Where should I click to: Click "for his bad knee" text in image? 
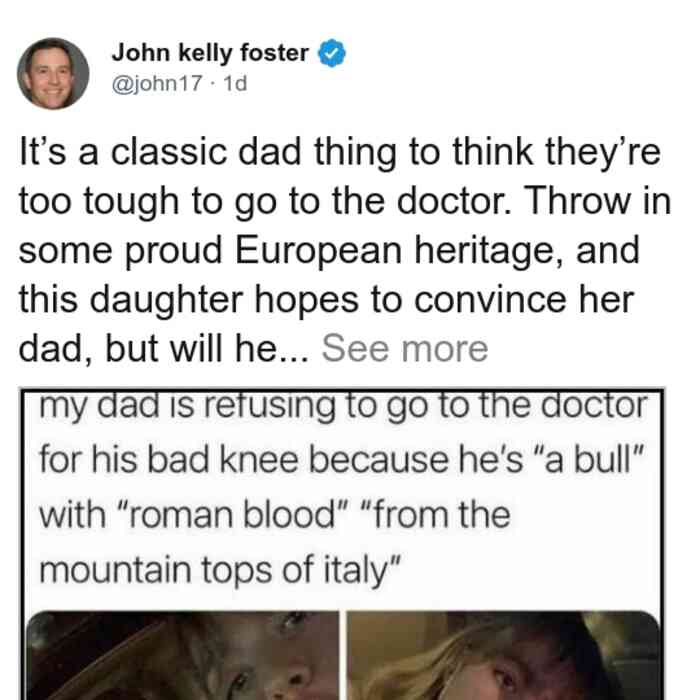(x=169, y=460)
